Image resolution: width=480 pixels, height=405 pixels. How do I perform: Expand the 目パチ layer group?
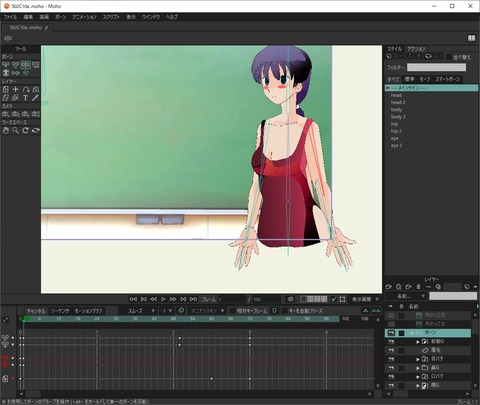click(418, 360)
